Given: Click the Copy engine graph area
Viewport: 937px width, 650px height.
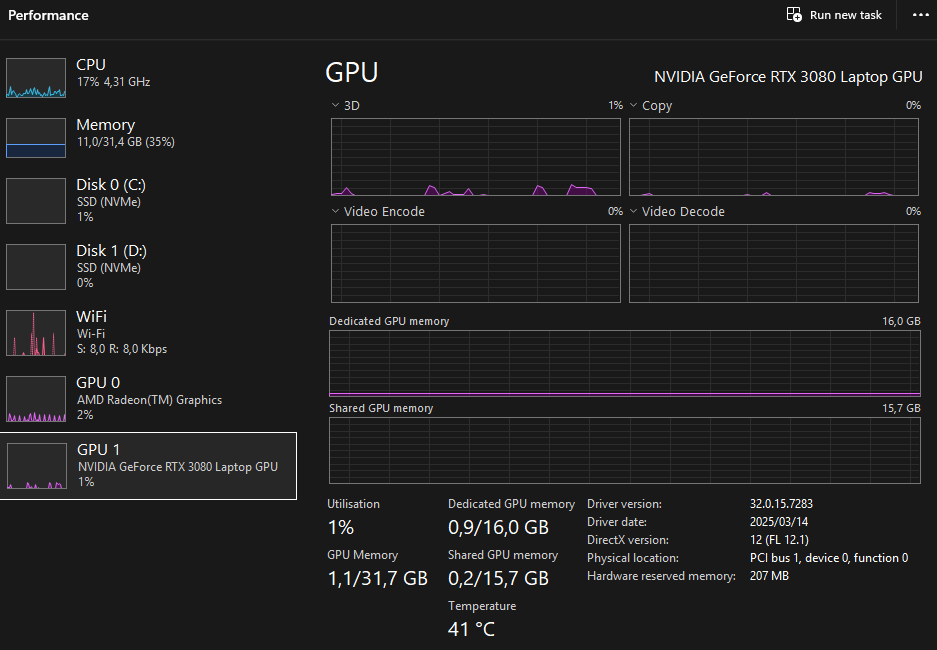Looking at the screenshot, I should [774, 157].
